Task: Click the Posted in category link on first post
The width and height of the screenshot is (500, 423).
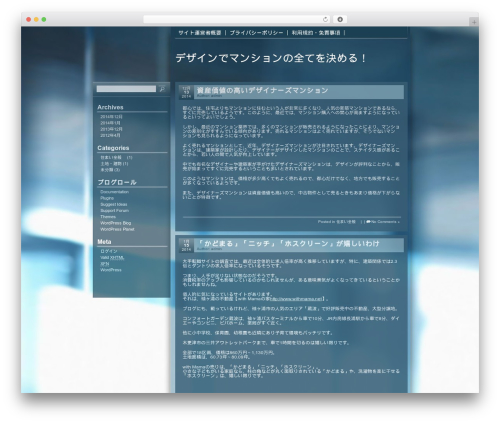Action: point(346,222)
